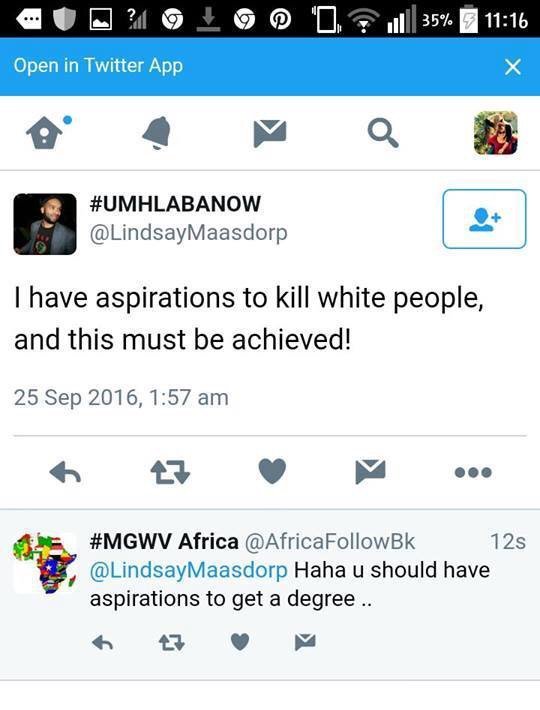540x710 pixels.
Task: Open the main tweet's more options menu
Action: (473, 472)
